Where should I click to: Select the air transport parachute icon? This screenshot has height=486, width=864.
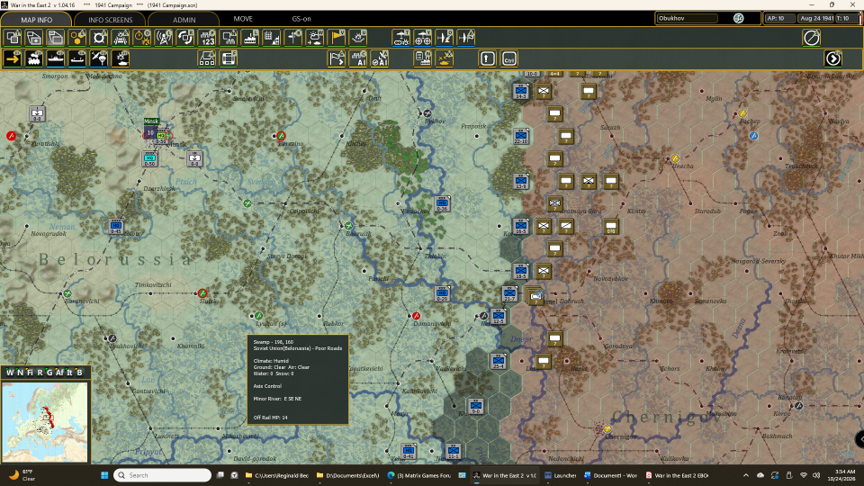[99, 58]
